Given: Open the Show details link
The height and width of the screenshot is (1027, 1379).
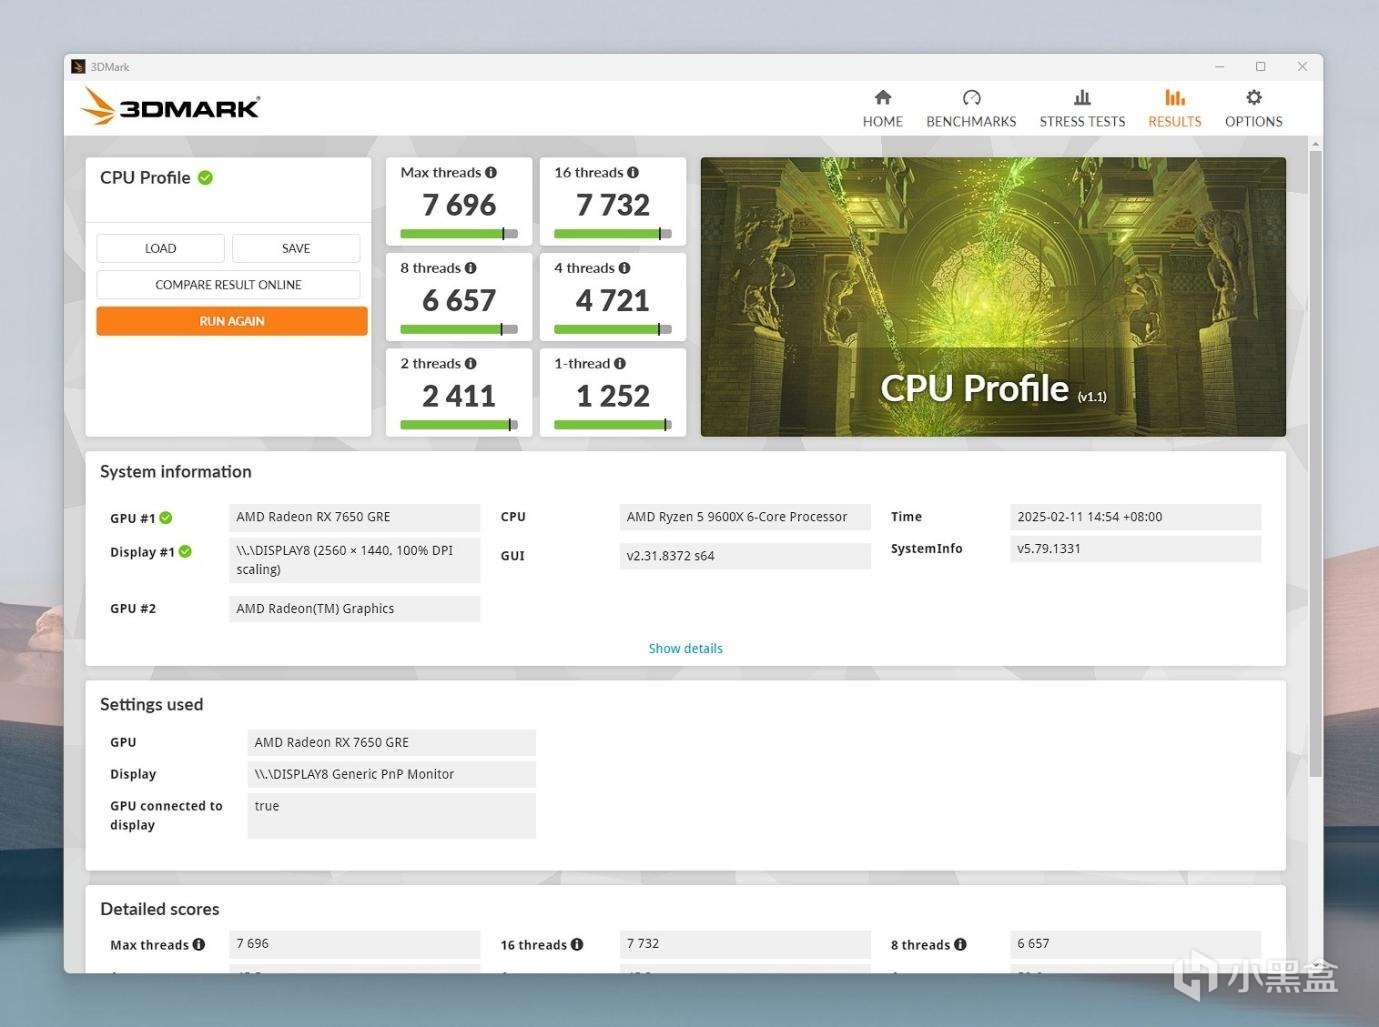Looking at the screenshot, I should point(685,648).
